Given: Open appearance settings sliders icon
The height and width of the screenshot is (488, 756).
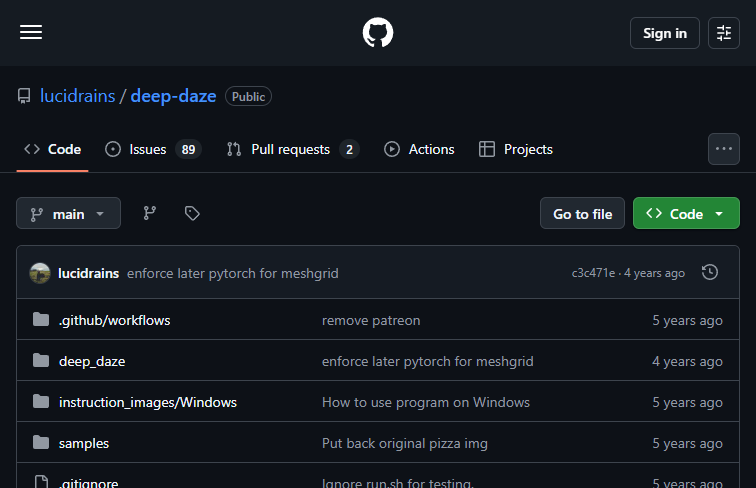Looking at the screenshot, I should point(724,33).
